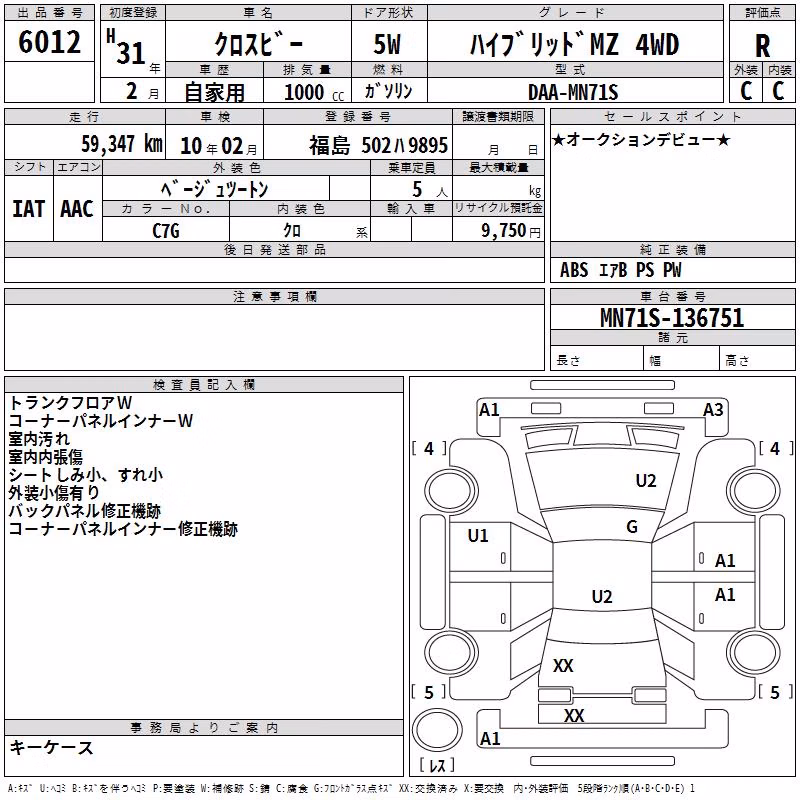This screenshot has width=800, height=800.
Task: Select the vehicle history value 自家用
Action: click(x=214, y=92)
